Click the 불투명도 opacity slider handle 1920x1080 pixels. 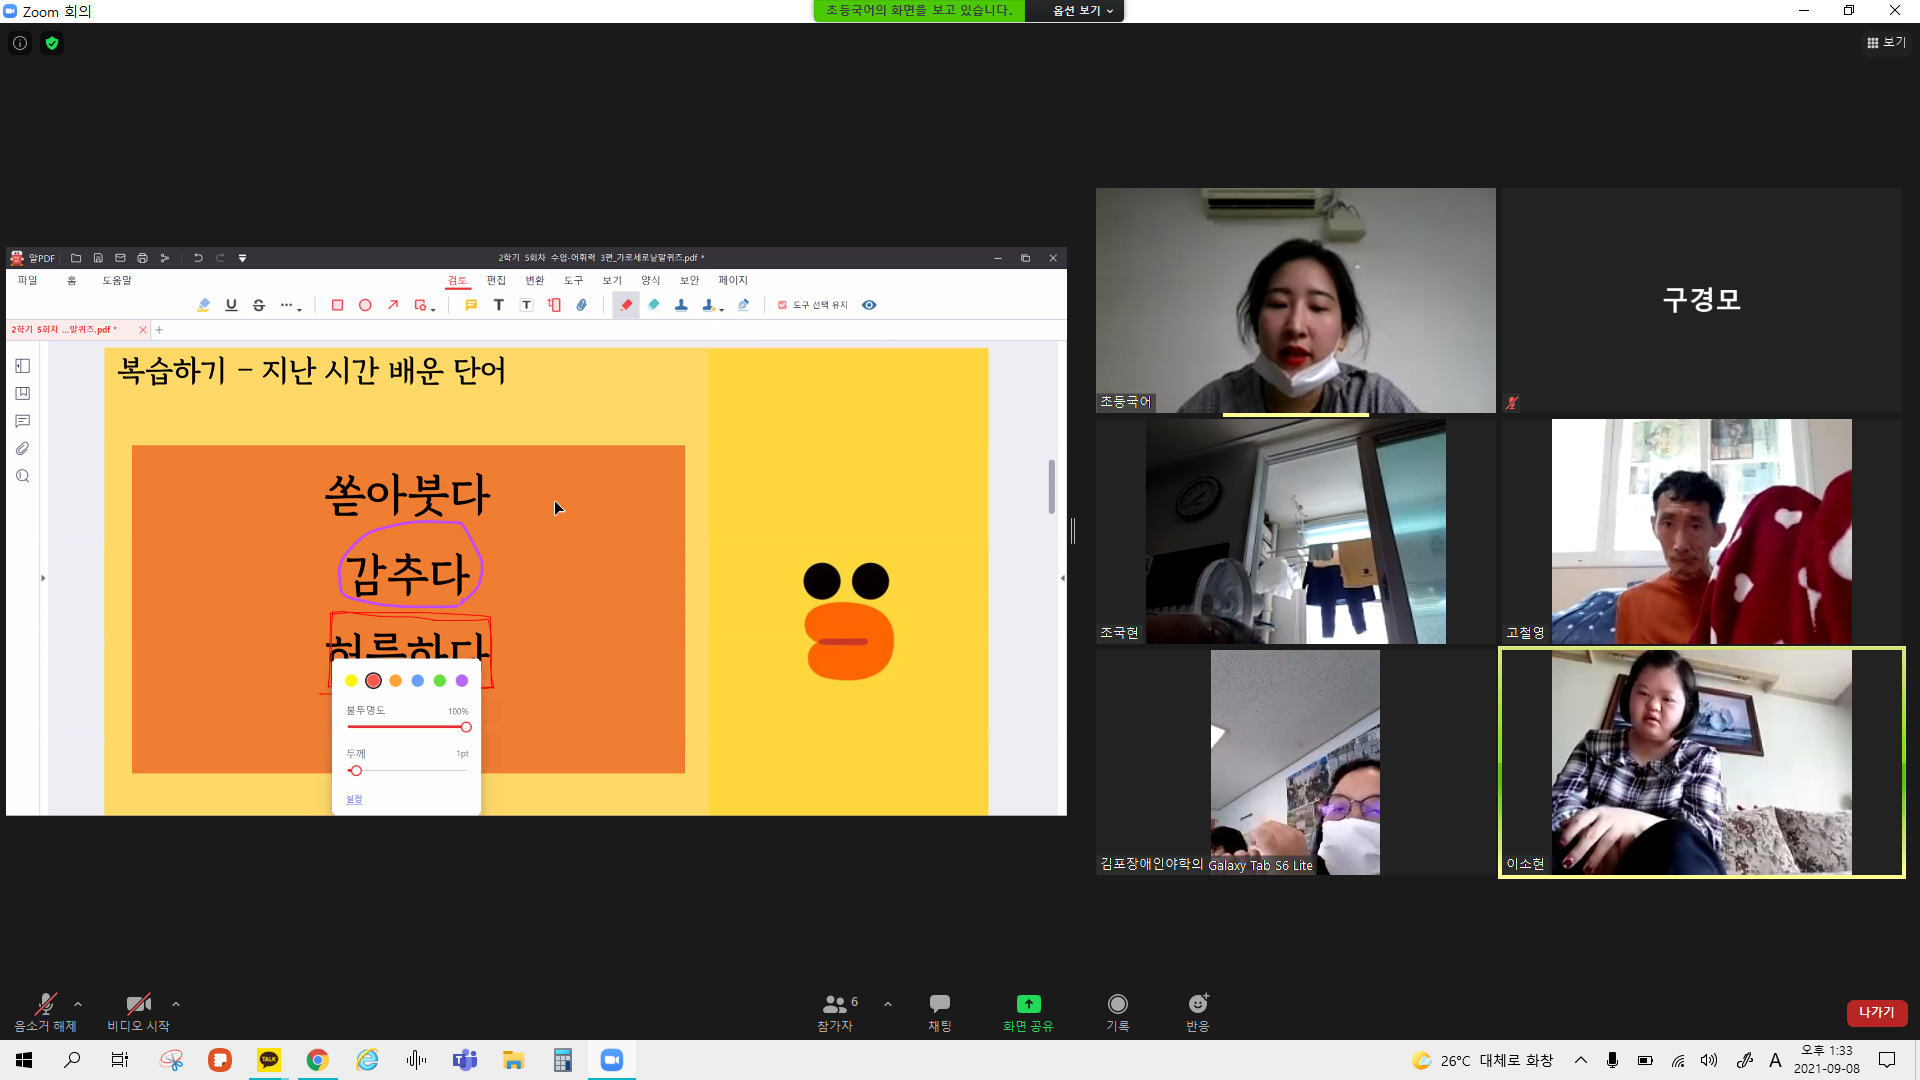(x=466, y=727)
